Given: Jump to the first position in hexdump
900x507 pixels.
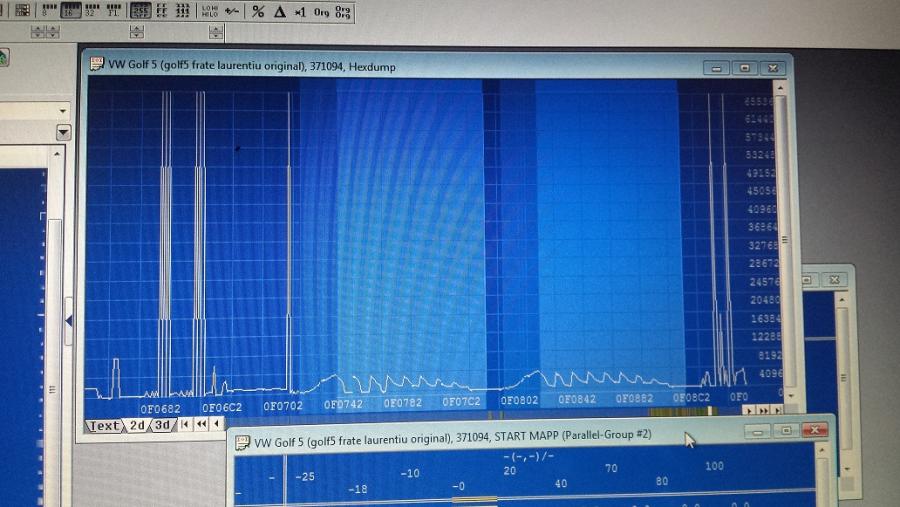Looking at the screenshot, I should (185, 425).
